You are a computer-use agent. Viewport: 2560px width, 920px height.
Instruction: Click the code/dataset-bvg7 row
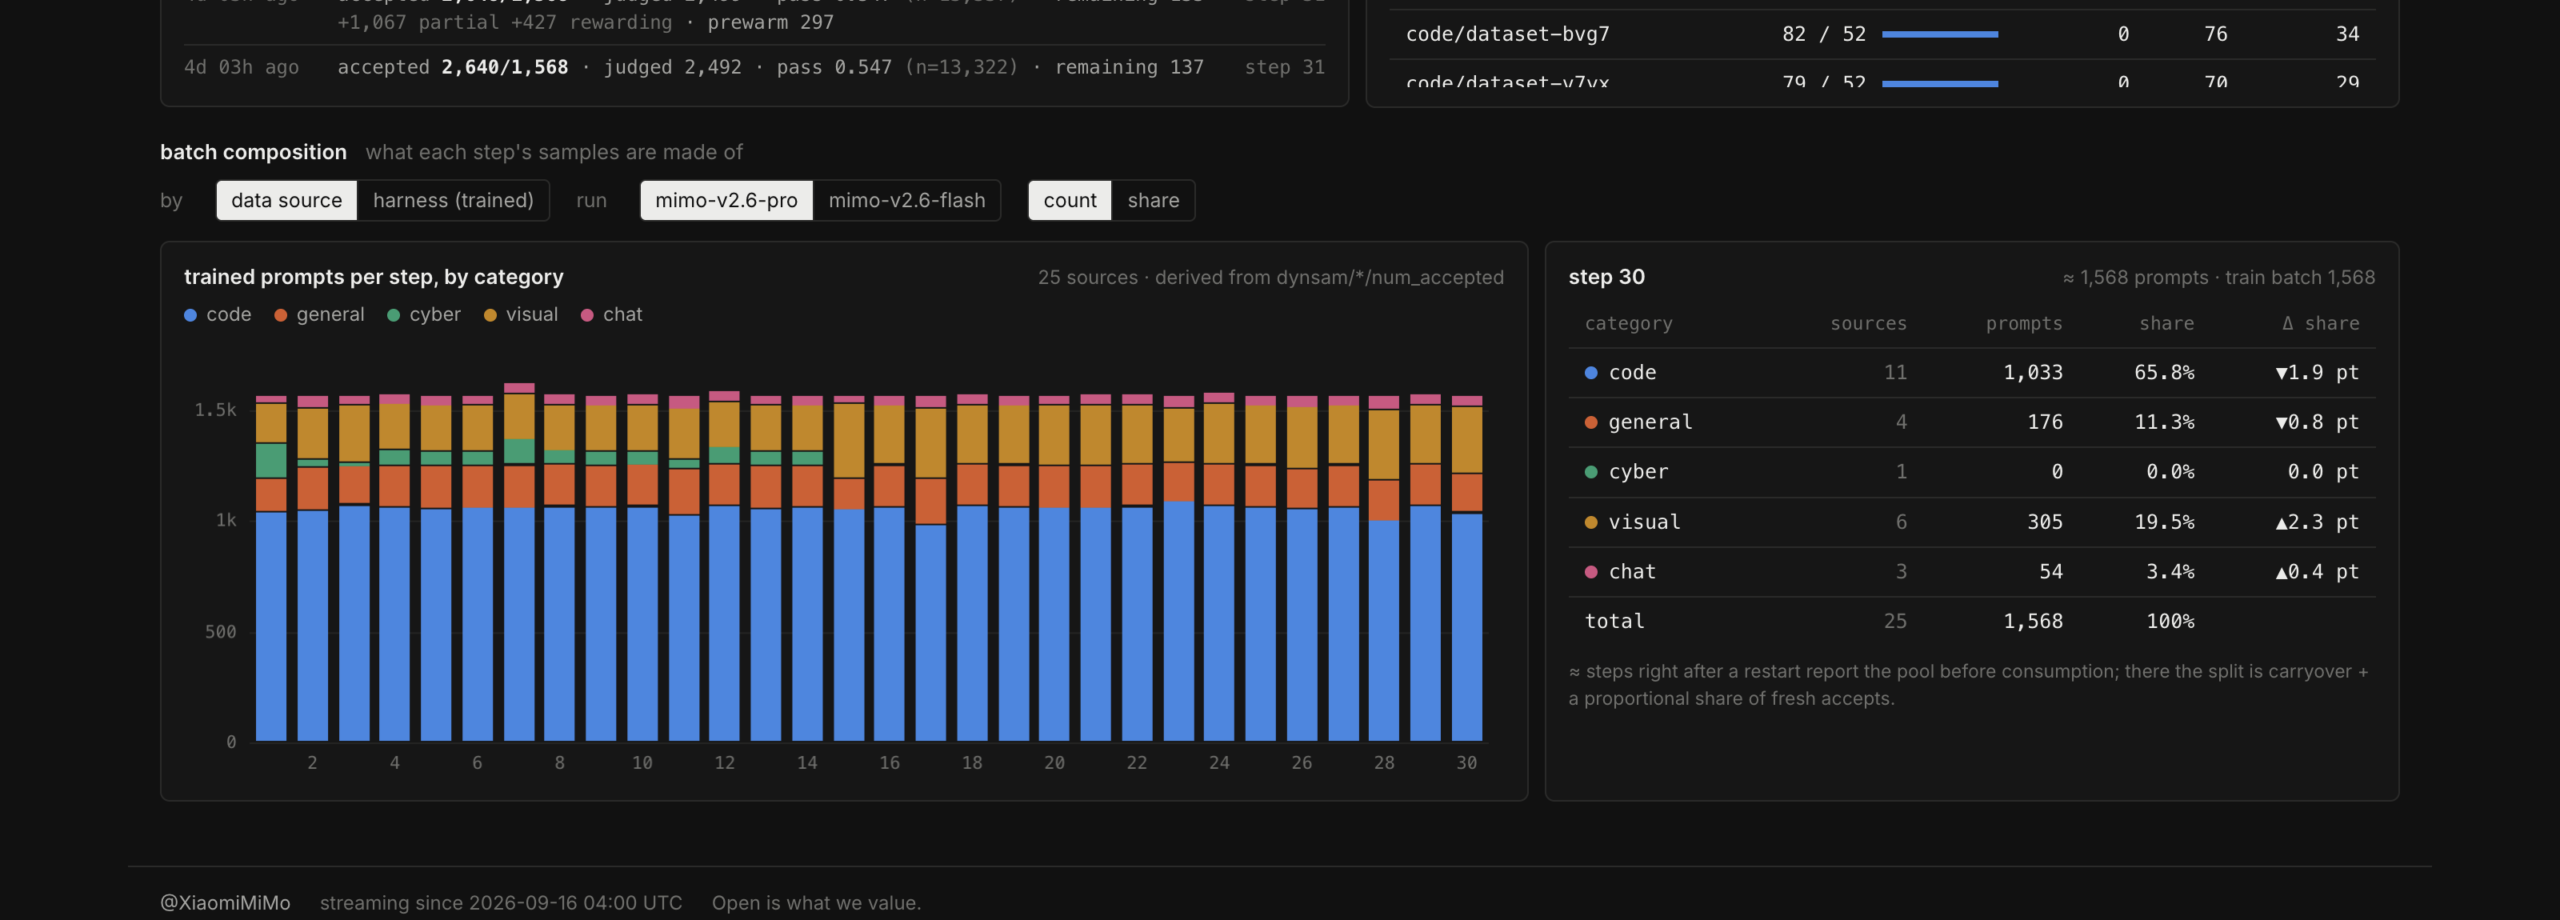1882,34
